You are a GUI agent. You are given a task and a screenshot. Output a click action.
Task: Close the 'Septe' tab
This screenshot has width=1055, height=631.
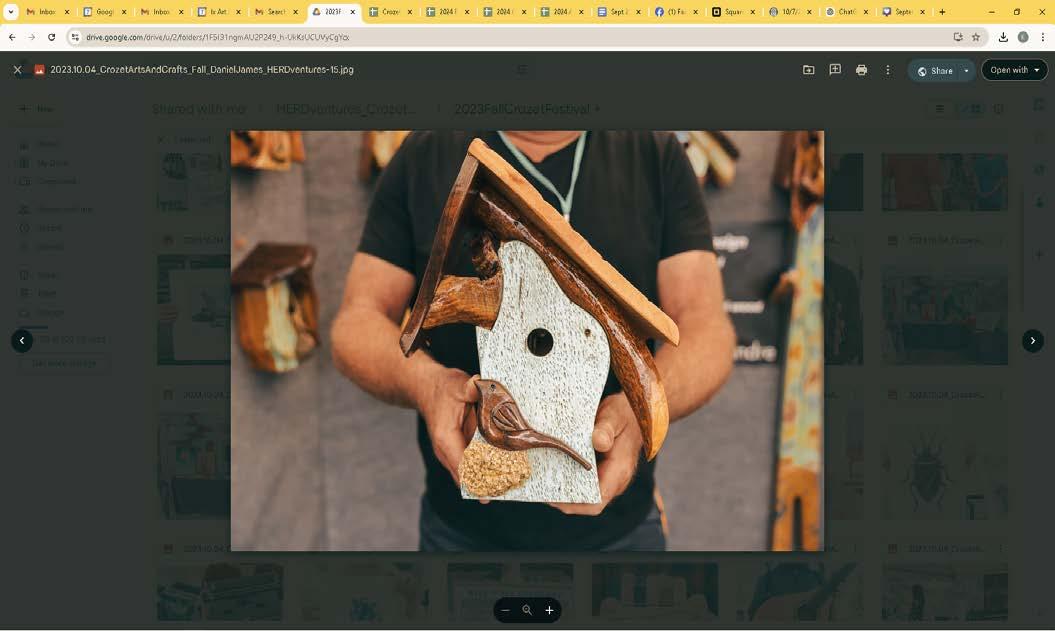(x=922, y=11)
